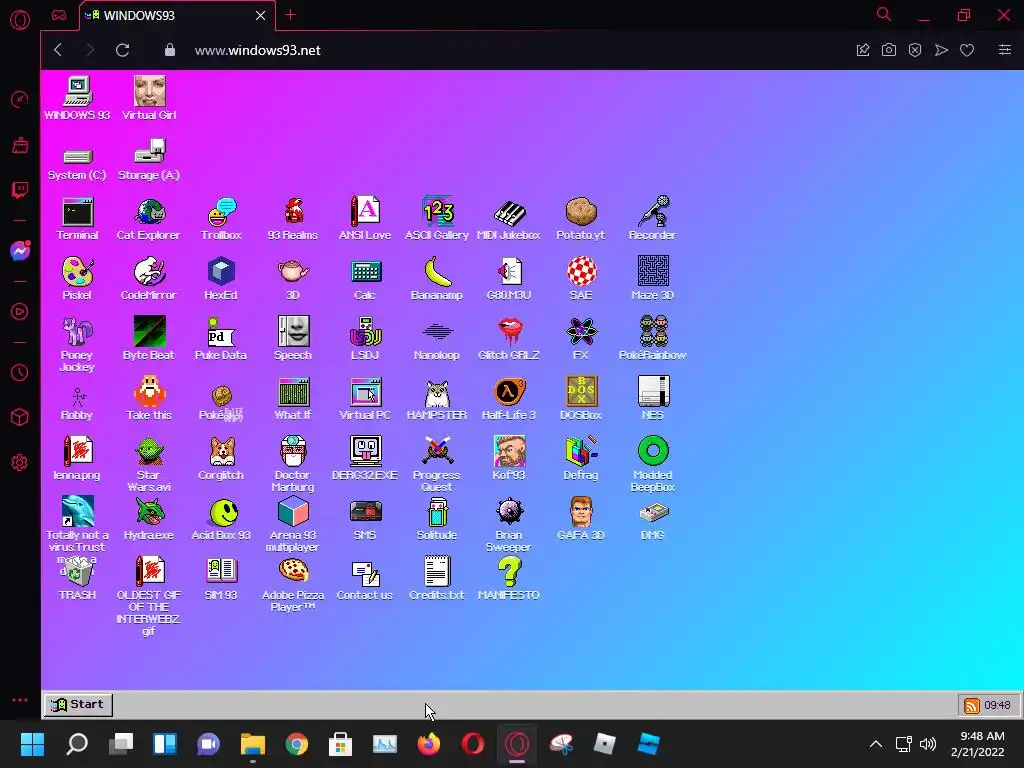Screen dimensions: 1024x768
Task: Search tabs using magnifier icon
Action: pos(884,14)
